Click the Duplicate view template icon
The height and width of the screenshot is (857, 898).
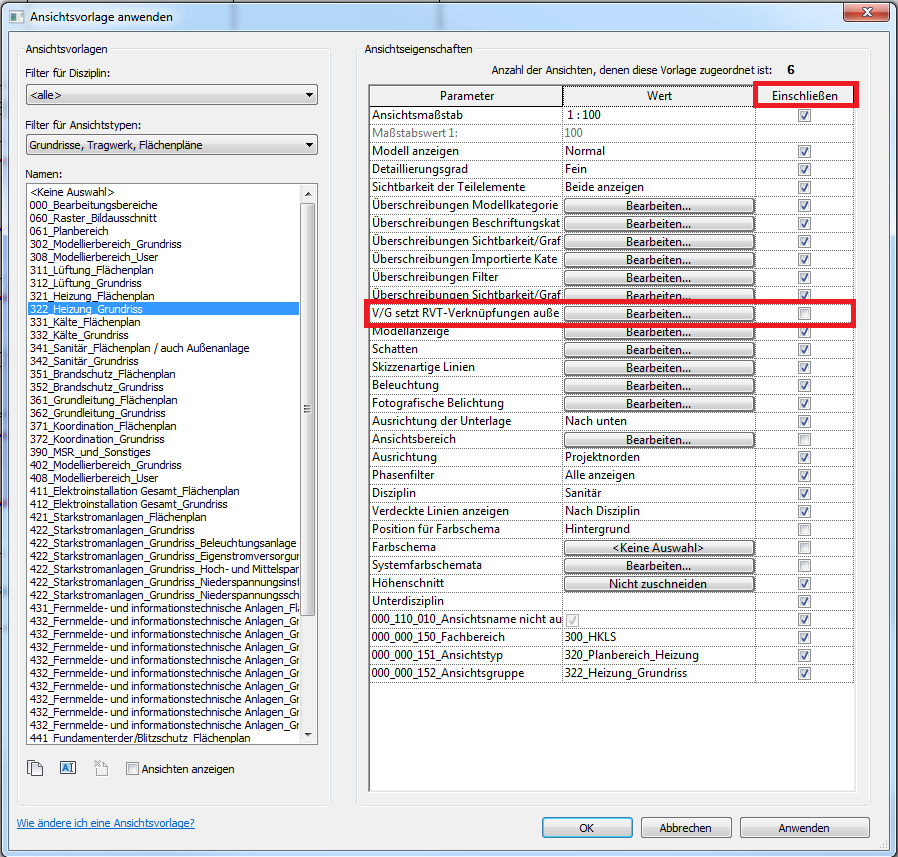(x=36, y=768)
